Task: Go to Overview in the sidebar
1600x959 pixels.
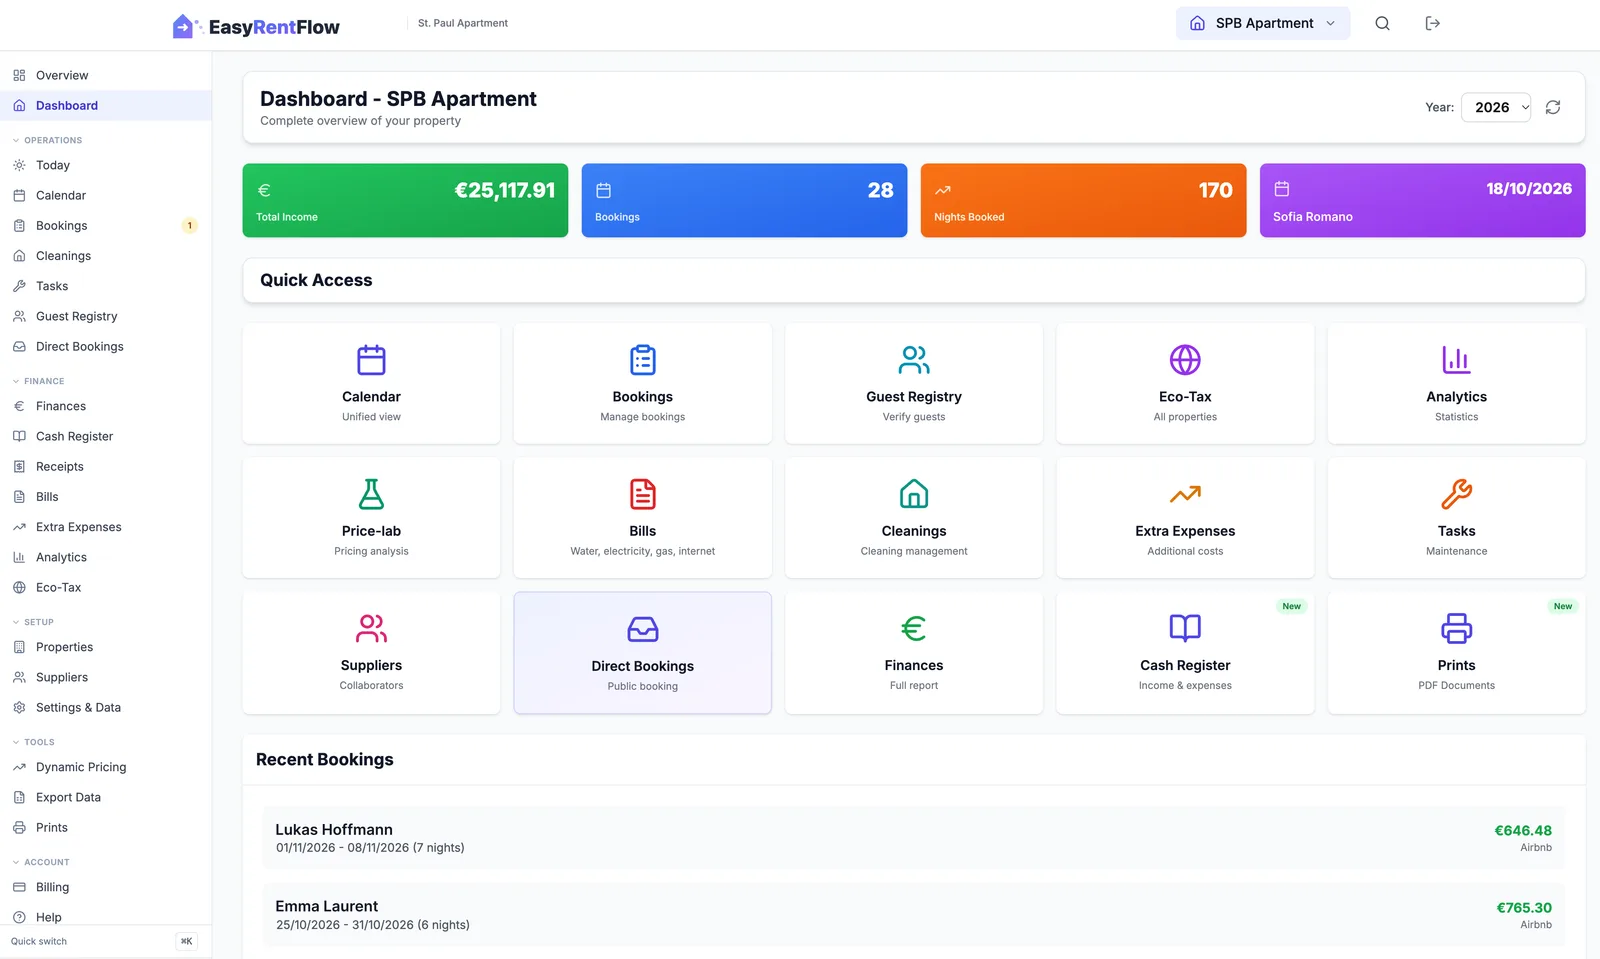Action: (106, 75)
